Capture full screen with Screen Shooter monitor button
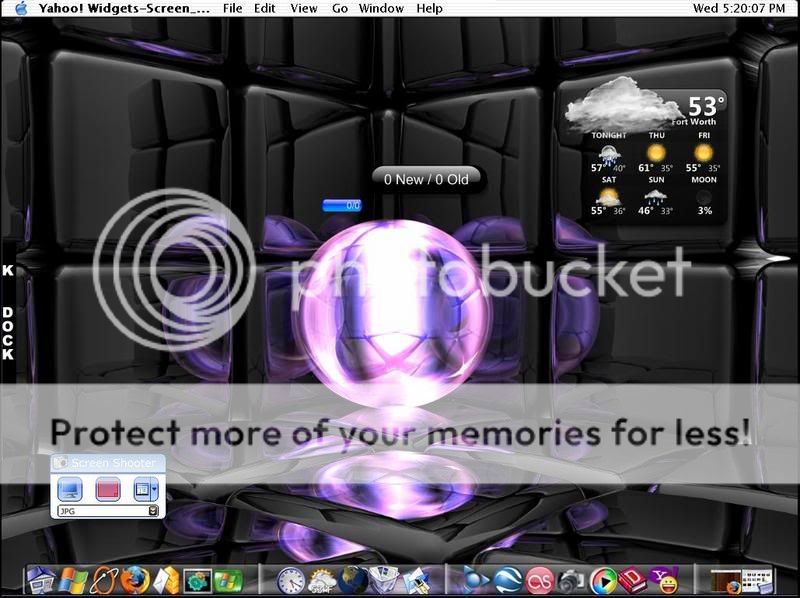This screenshot has height=598, width=800. click(70, 489)
